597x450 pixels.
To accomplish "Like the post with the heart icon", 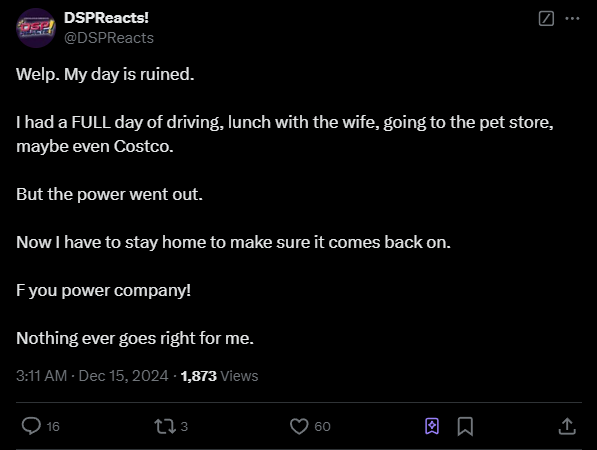I will tap(299, 426).
